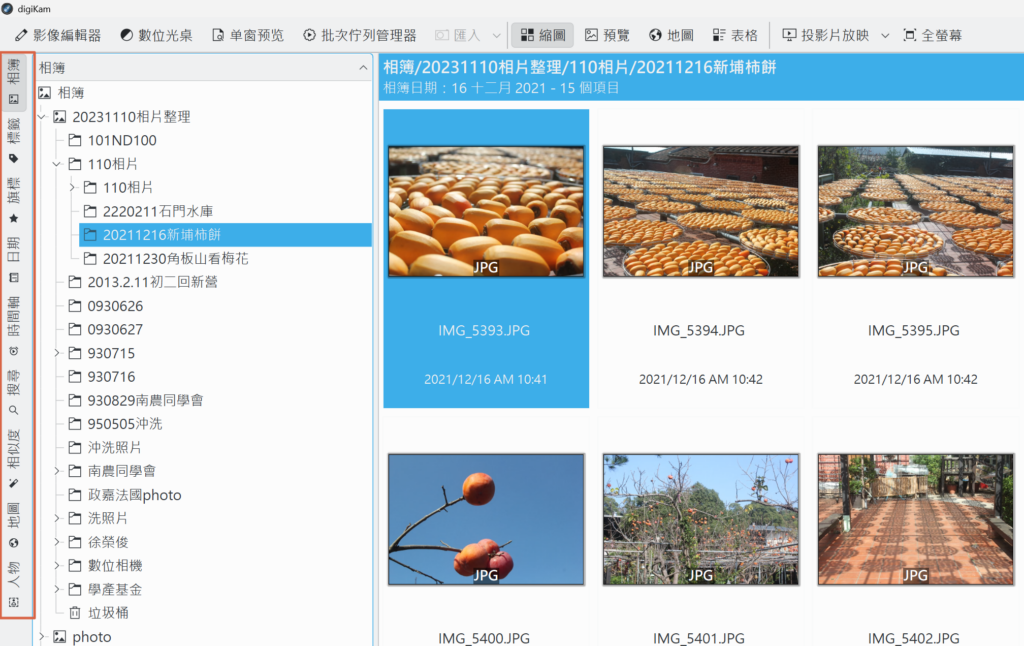The image size is (1024, 646).
Task: Expand the 洗照片 folder
Action: (x=57, y=519)
